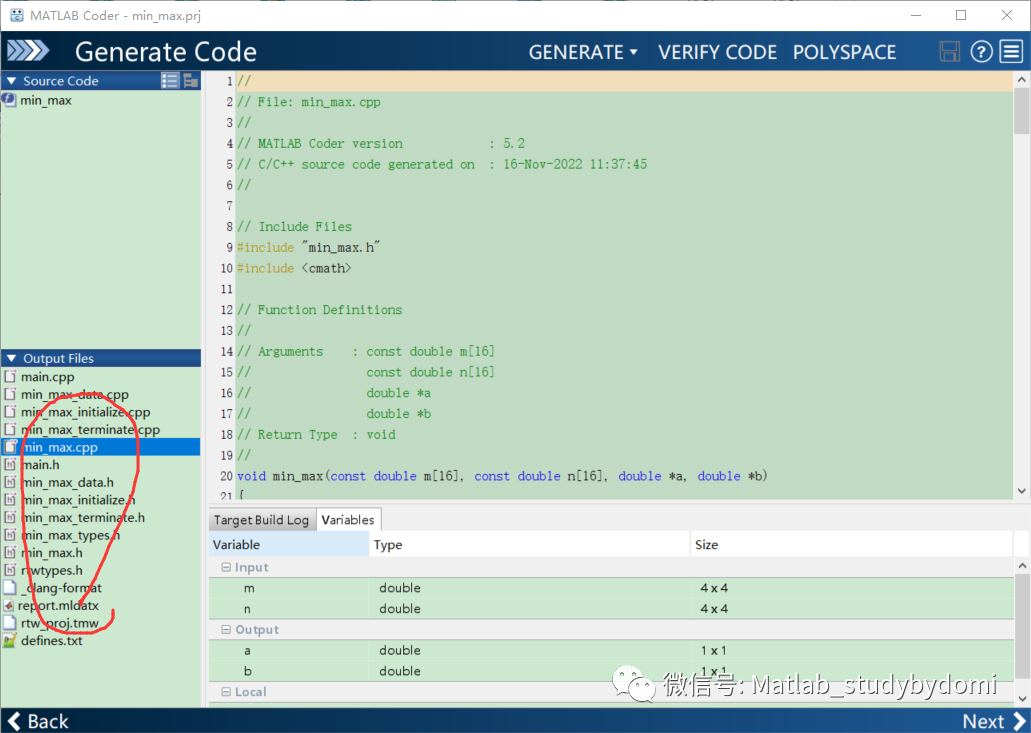Click the file icon beside main.cpp

pos(10,376)
